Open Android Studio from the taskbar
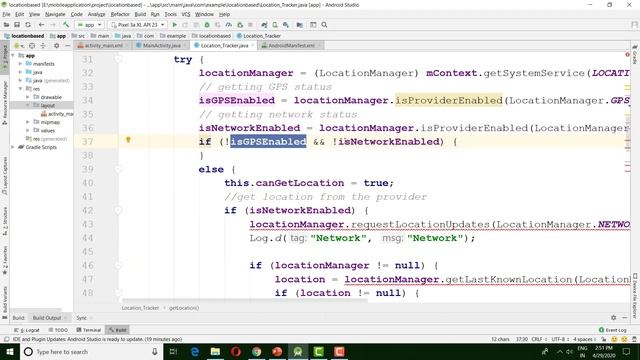 click(x=298, y=351)
